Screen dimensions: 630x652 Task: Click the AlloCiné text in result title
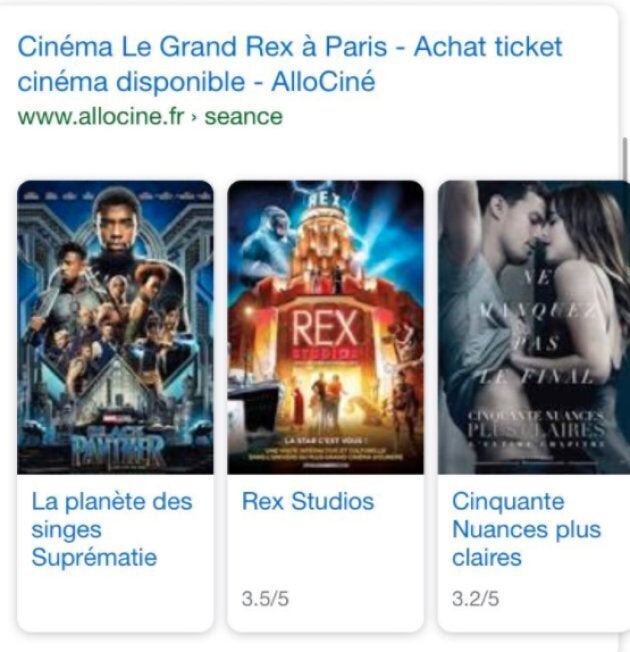(x=323, y=82)
